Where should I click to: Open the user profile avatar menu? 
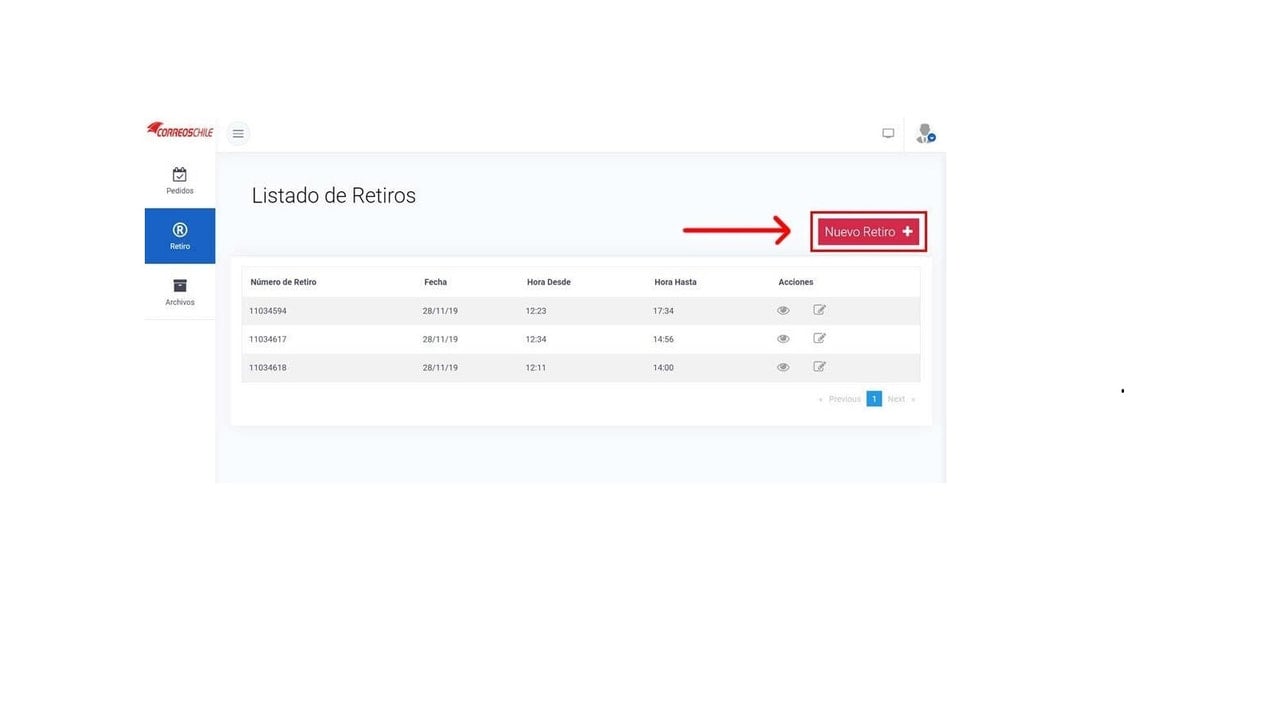point(925,133)
